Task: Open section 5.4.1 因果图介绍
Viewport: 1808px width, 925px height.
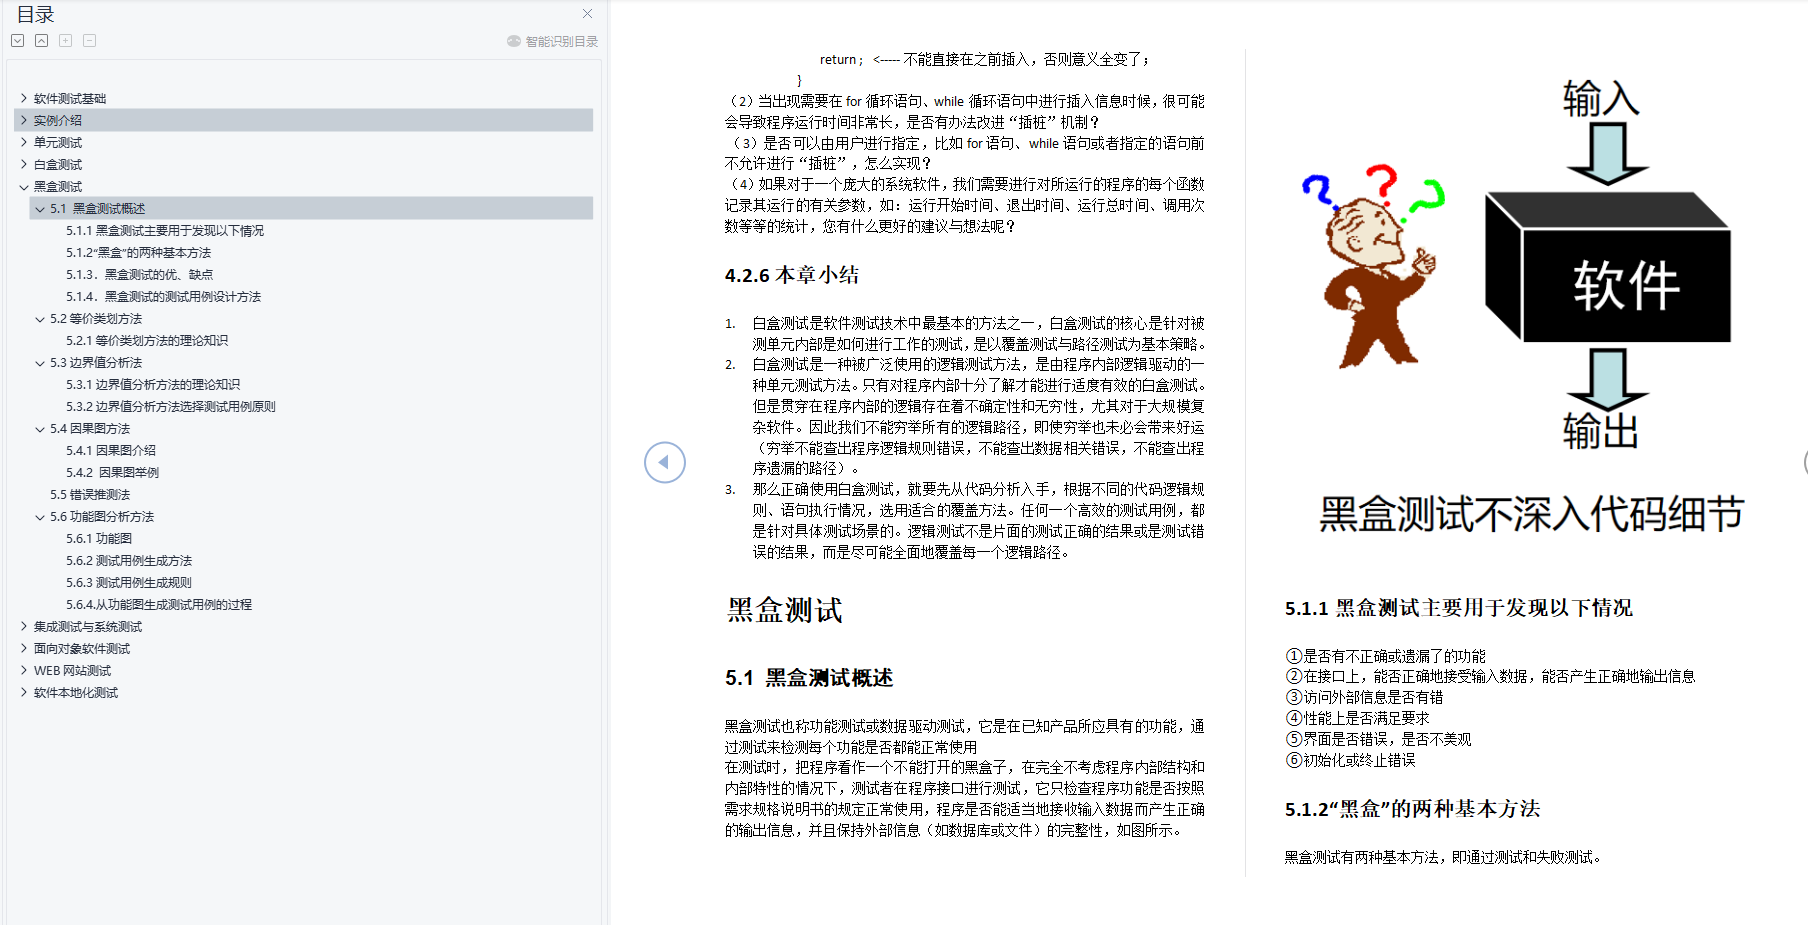Action: (x=113, y=450)
